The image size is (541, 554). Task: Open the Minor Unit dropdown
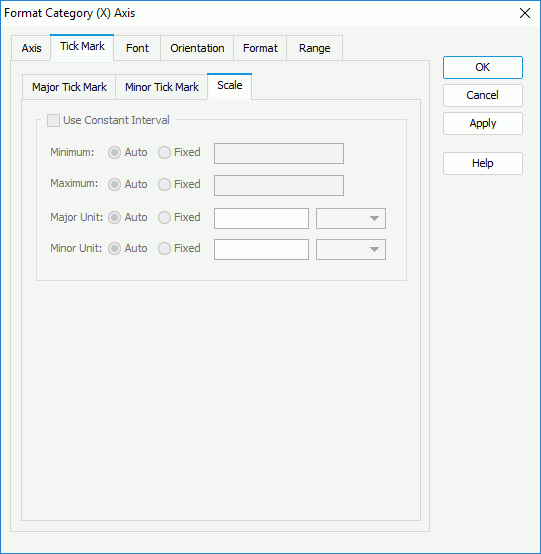pyautogui.click(x=351, y=249)
